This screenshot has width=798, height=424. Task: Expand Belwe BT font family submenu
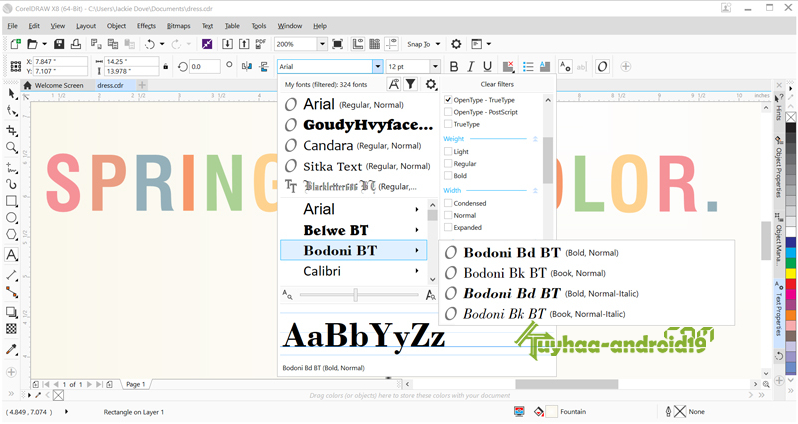[x=417, y=230]
